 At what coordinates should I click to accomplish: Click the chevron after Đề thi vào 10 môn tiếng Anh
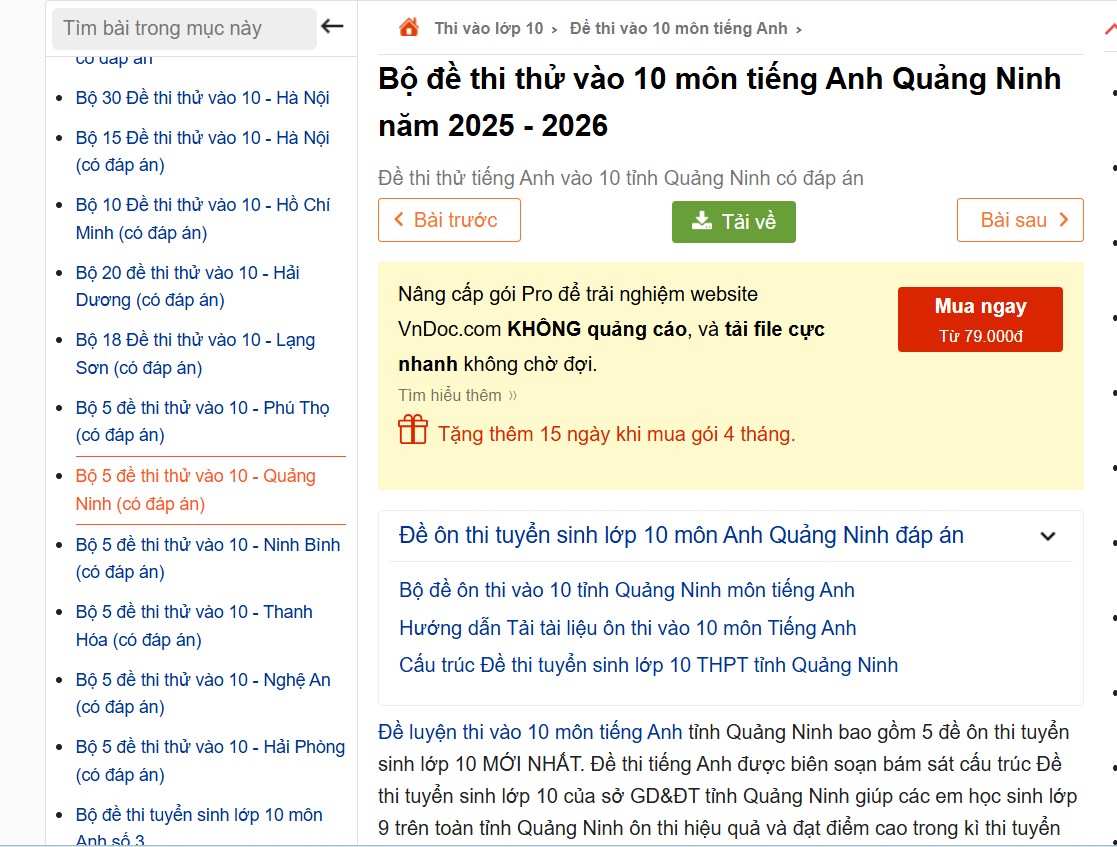[795, 28]
